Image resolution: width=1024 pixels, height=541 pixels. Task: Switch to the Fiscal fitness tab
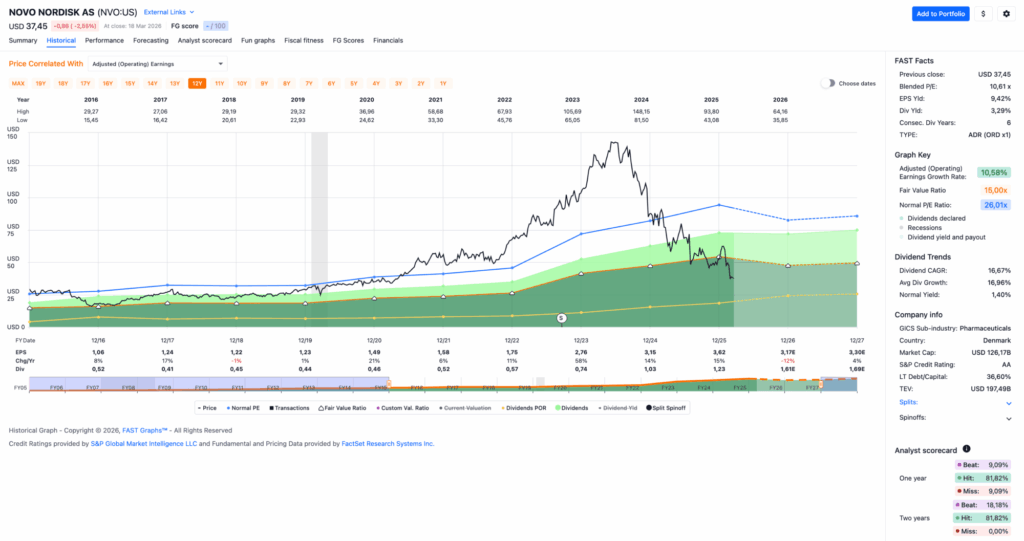(x=304, y=41)
